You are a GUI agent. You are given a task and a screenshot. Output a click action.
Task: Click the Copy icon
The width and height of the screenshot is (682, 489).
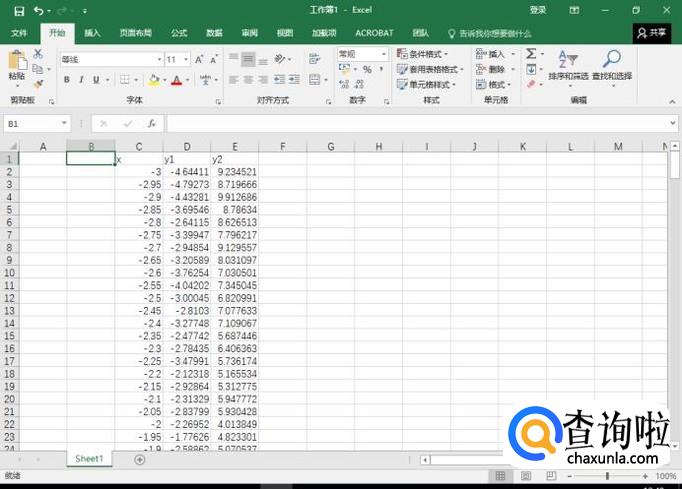38,69
